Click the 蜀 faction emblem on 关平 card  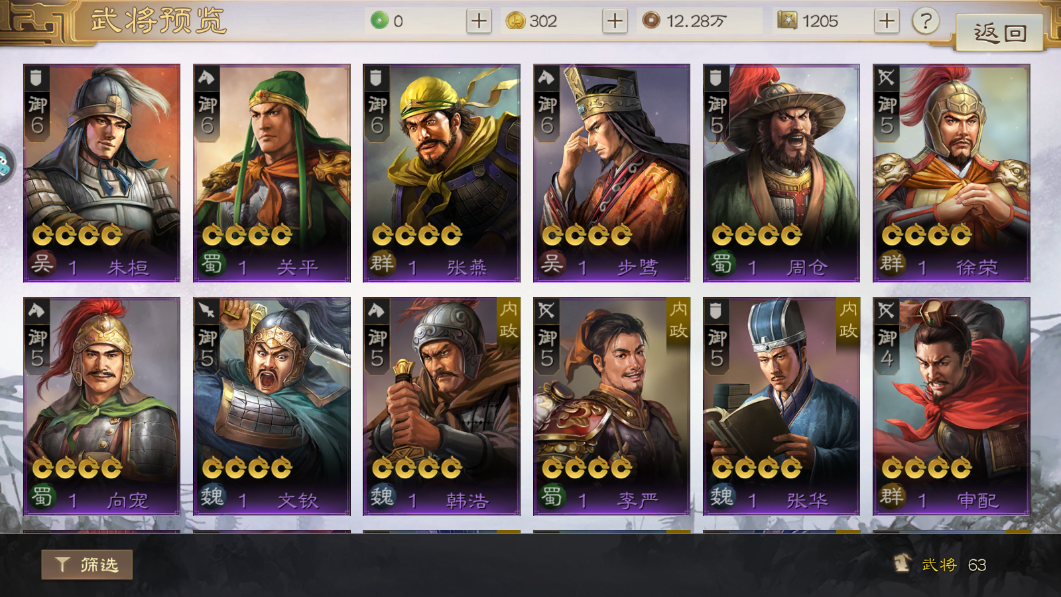(211, 263)
